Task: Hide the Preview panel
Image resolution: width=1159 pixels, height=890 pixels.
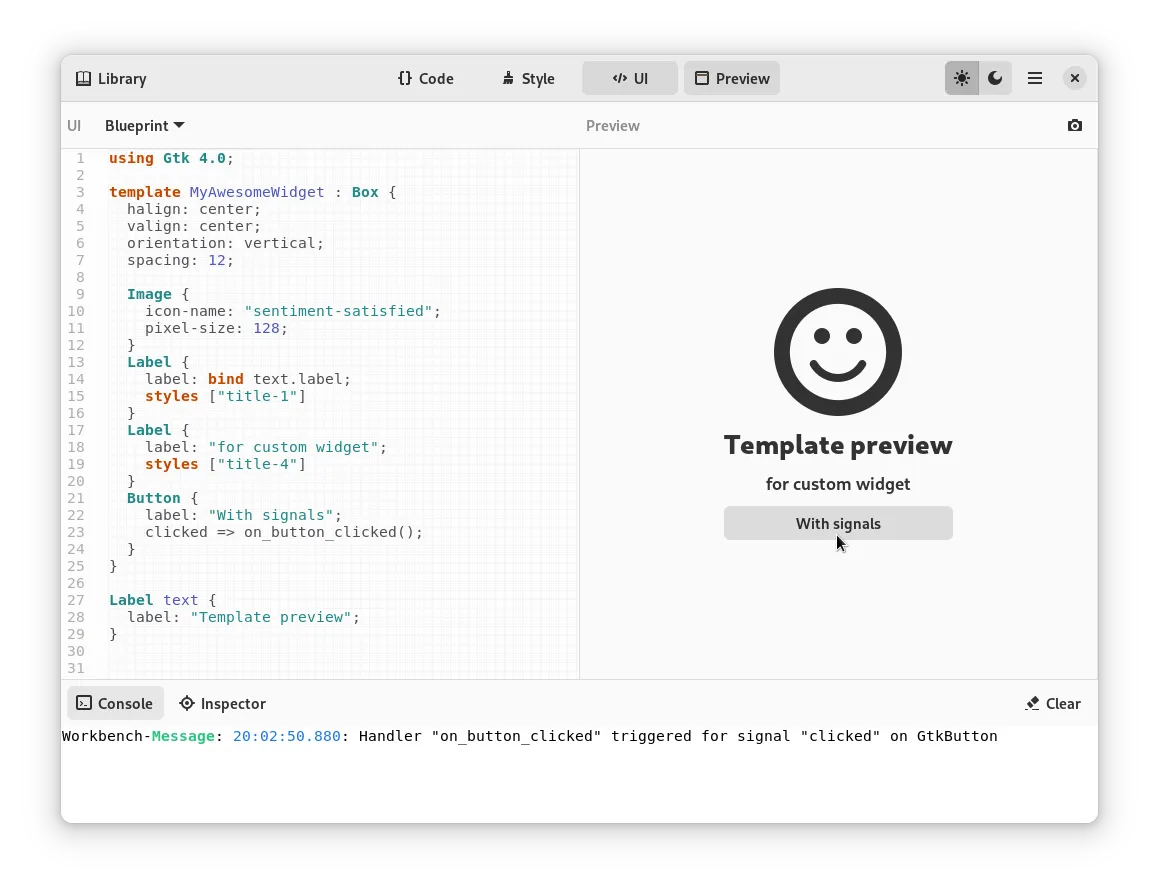Action: [732, 78]
